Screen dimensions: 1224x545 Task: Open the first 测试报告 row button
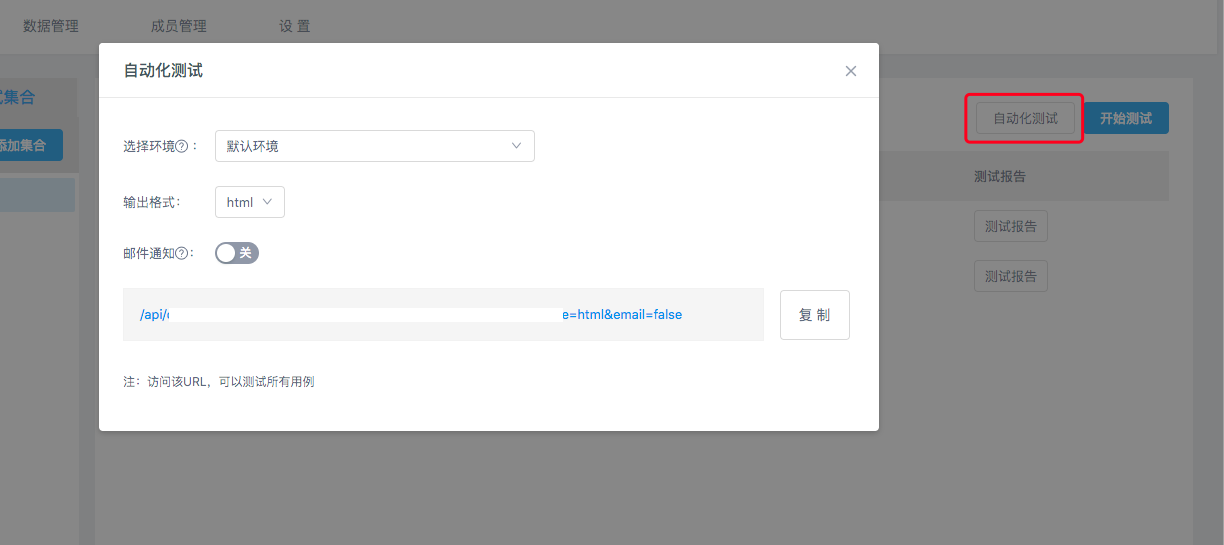pyautogui.click(x=1010, y=227)
